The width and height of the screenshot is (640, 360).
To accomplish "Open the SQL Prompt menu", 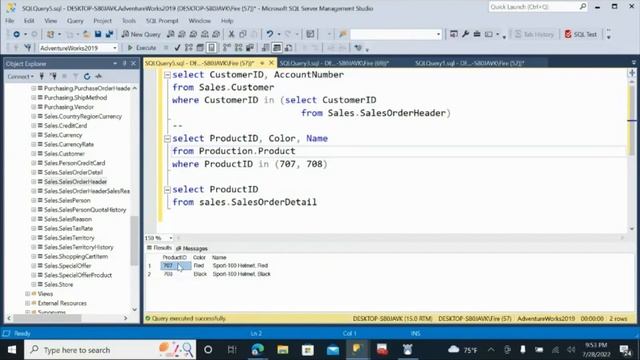I will click(x=162, y=20).
